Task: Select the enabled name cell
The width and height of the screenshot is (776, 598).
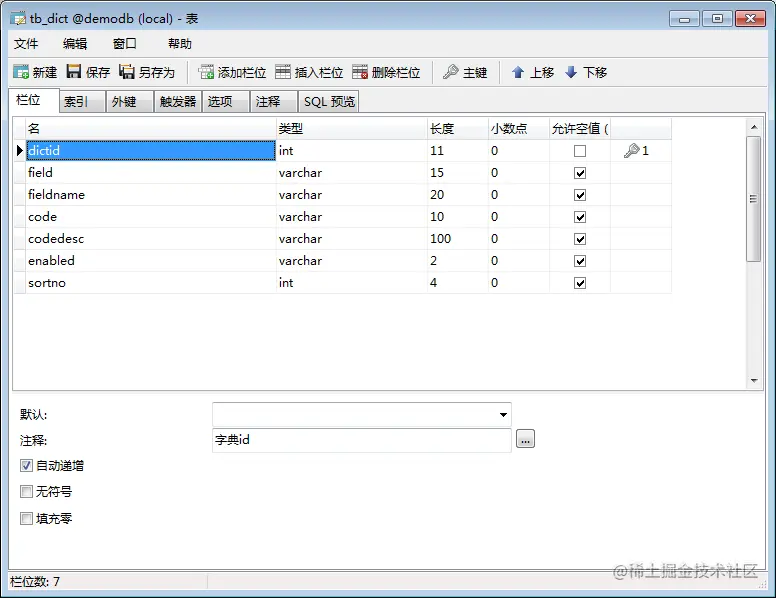Action: [151, 261]
